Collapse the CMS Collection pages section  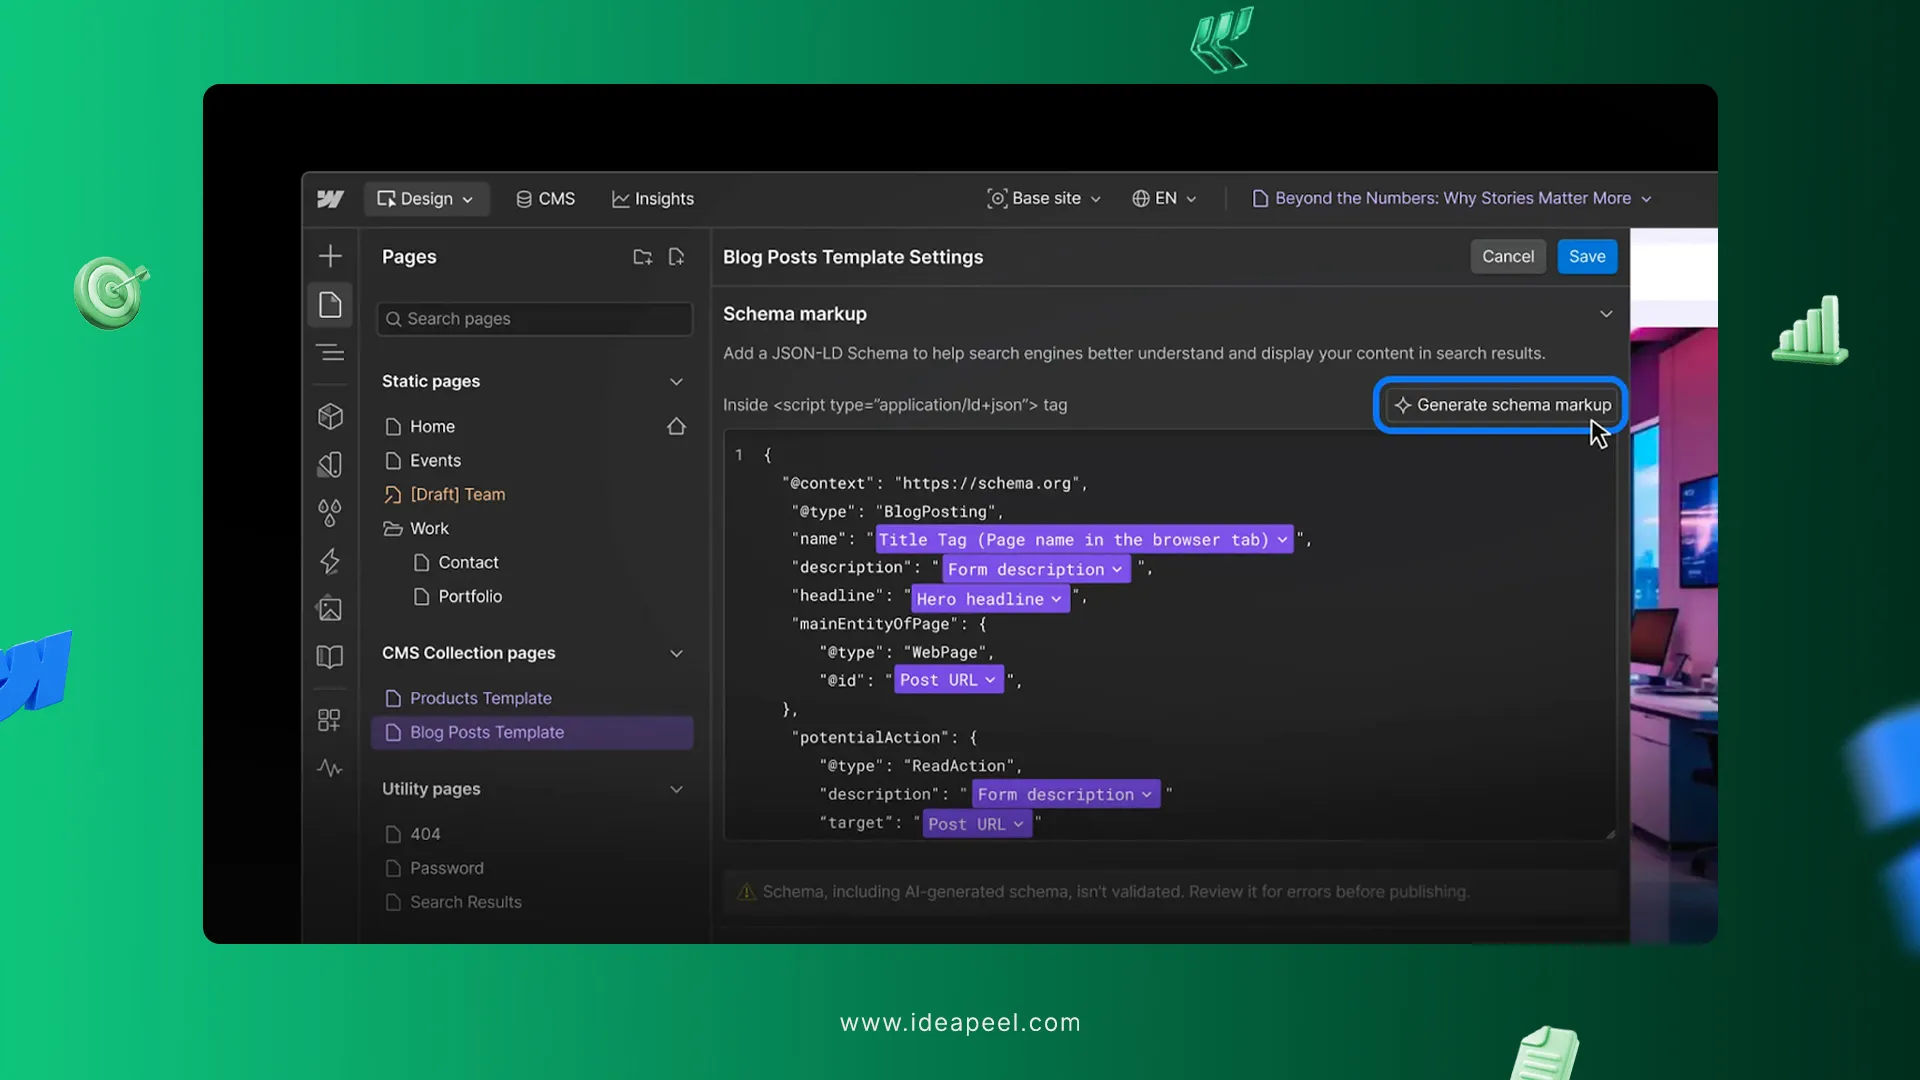tap(676, 653)
